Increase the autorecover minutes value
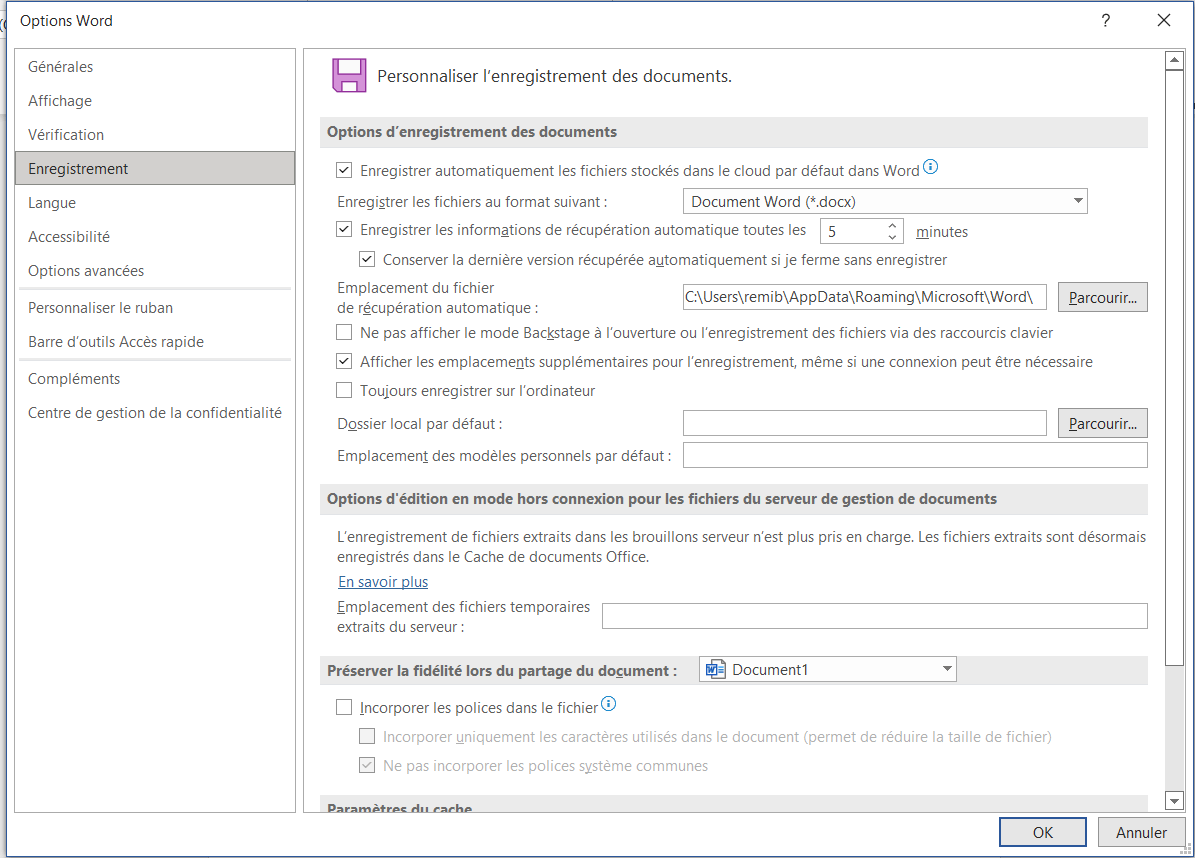1195x858 pixels. (892, 225)
